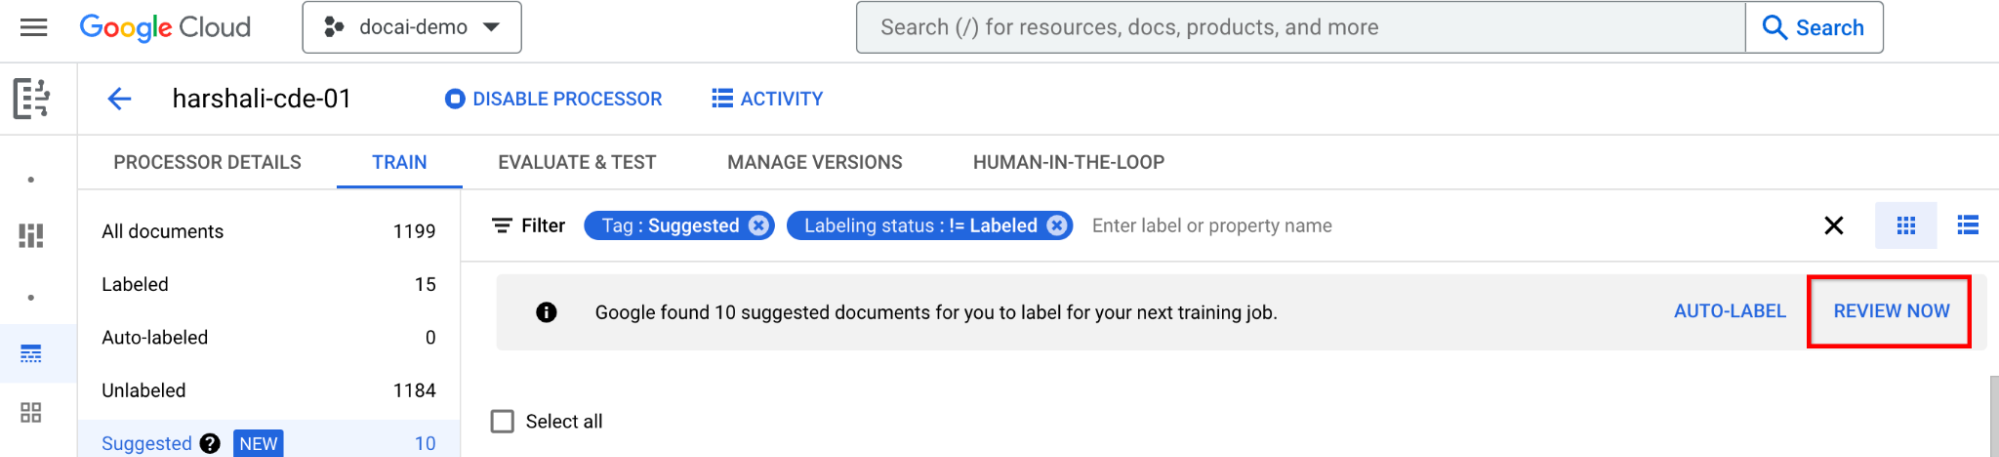The height and width of the screenshot is (457, 1999).
Task: Remove the Tag: Suggested filter chip
Action: point(759,226)
